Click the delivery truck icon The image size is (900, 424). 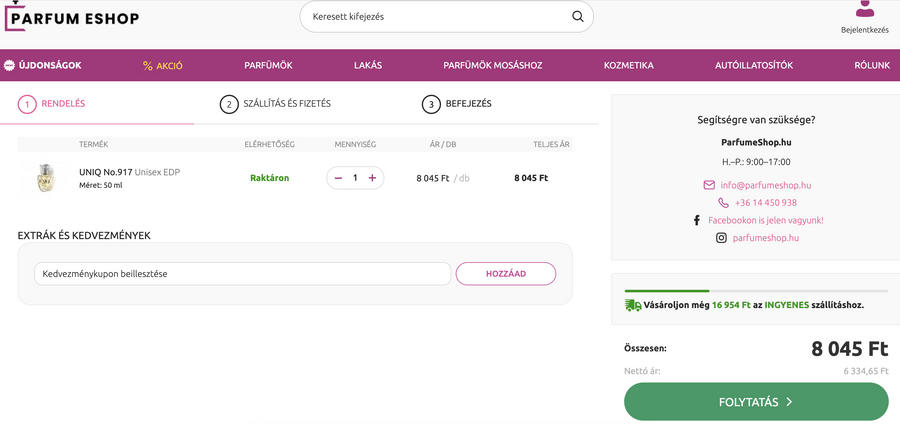[633, 305]
